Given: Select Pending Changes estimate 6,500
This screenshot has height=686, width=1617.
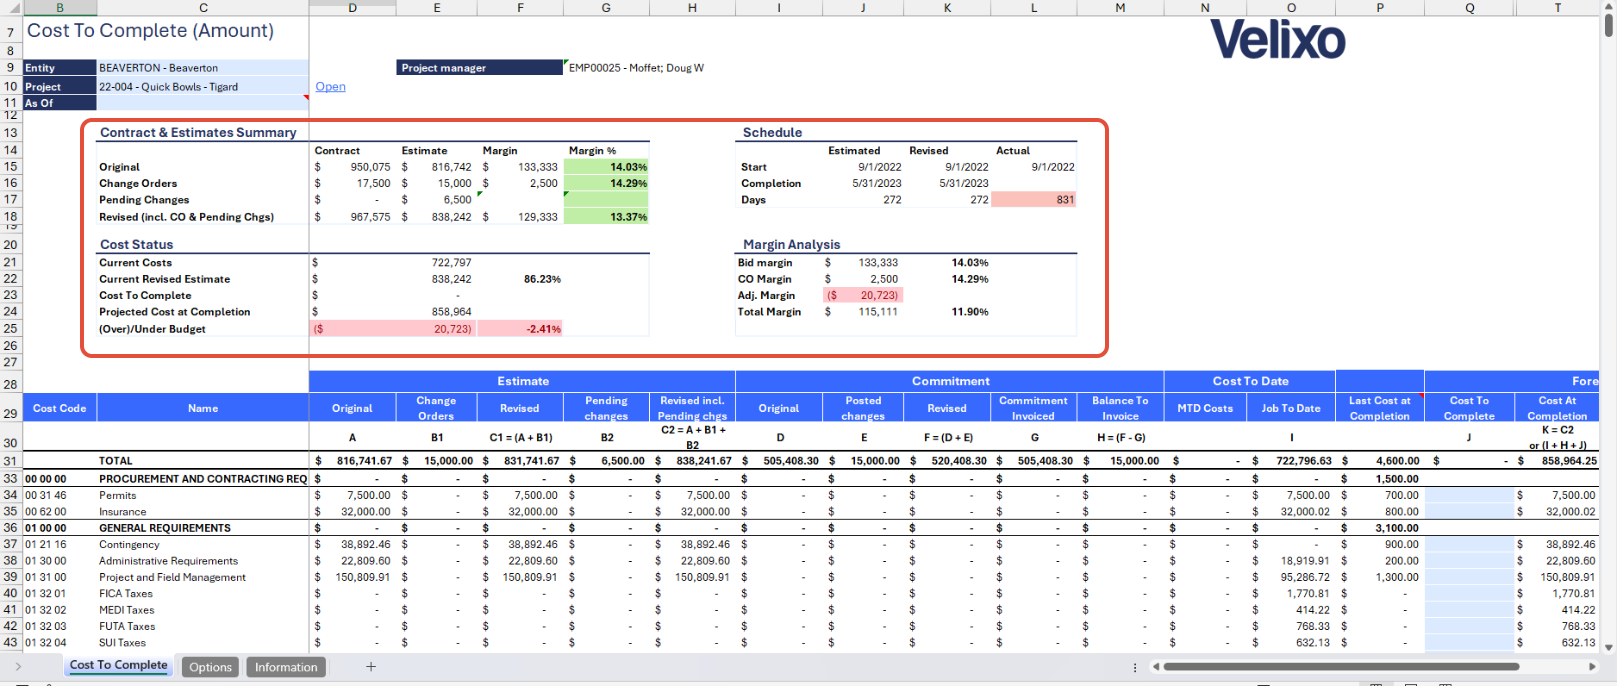Looking at the screenshot, I should pyautogui.click(x=437, y=200).
